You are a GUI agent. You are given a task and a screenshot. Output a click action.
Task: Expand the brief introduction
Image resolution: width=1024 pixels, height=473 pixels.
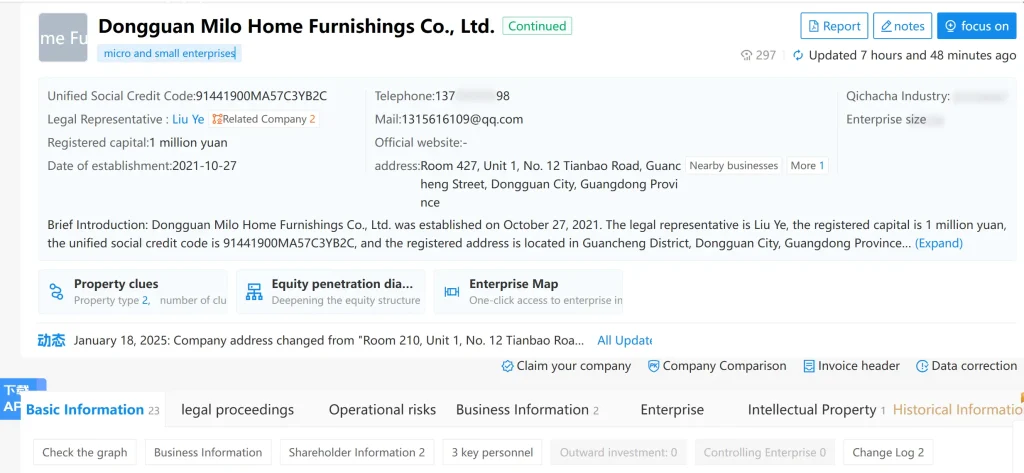pos(938,243)
